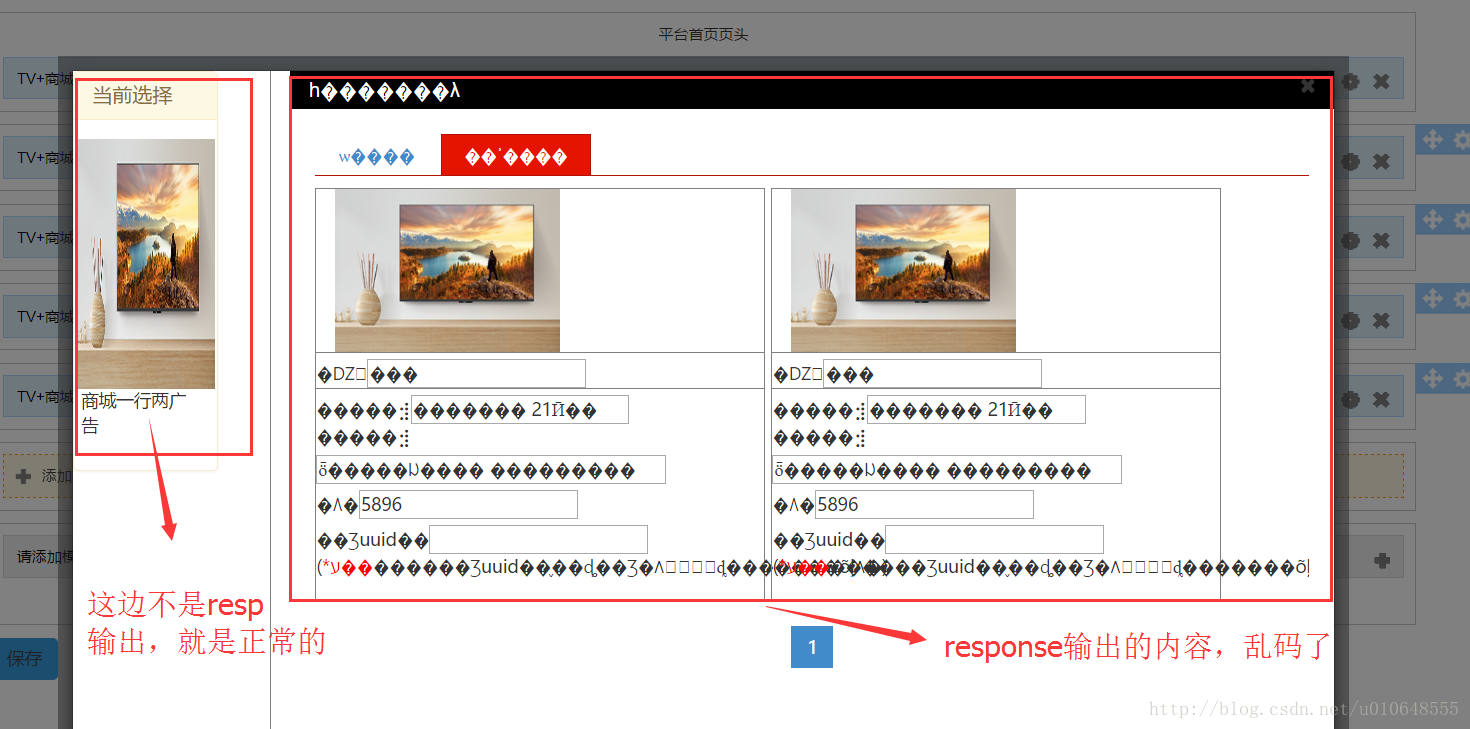Click the 保存 save button
The height and width of the screenshot is (729, 1470).
[24, 659]
